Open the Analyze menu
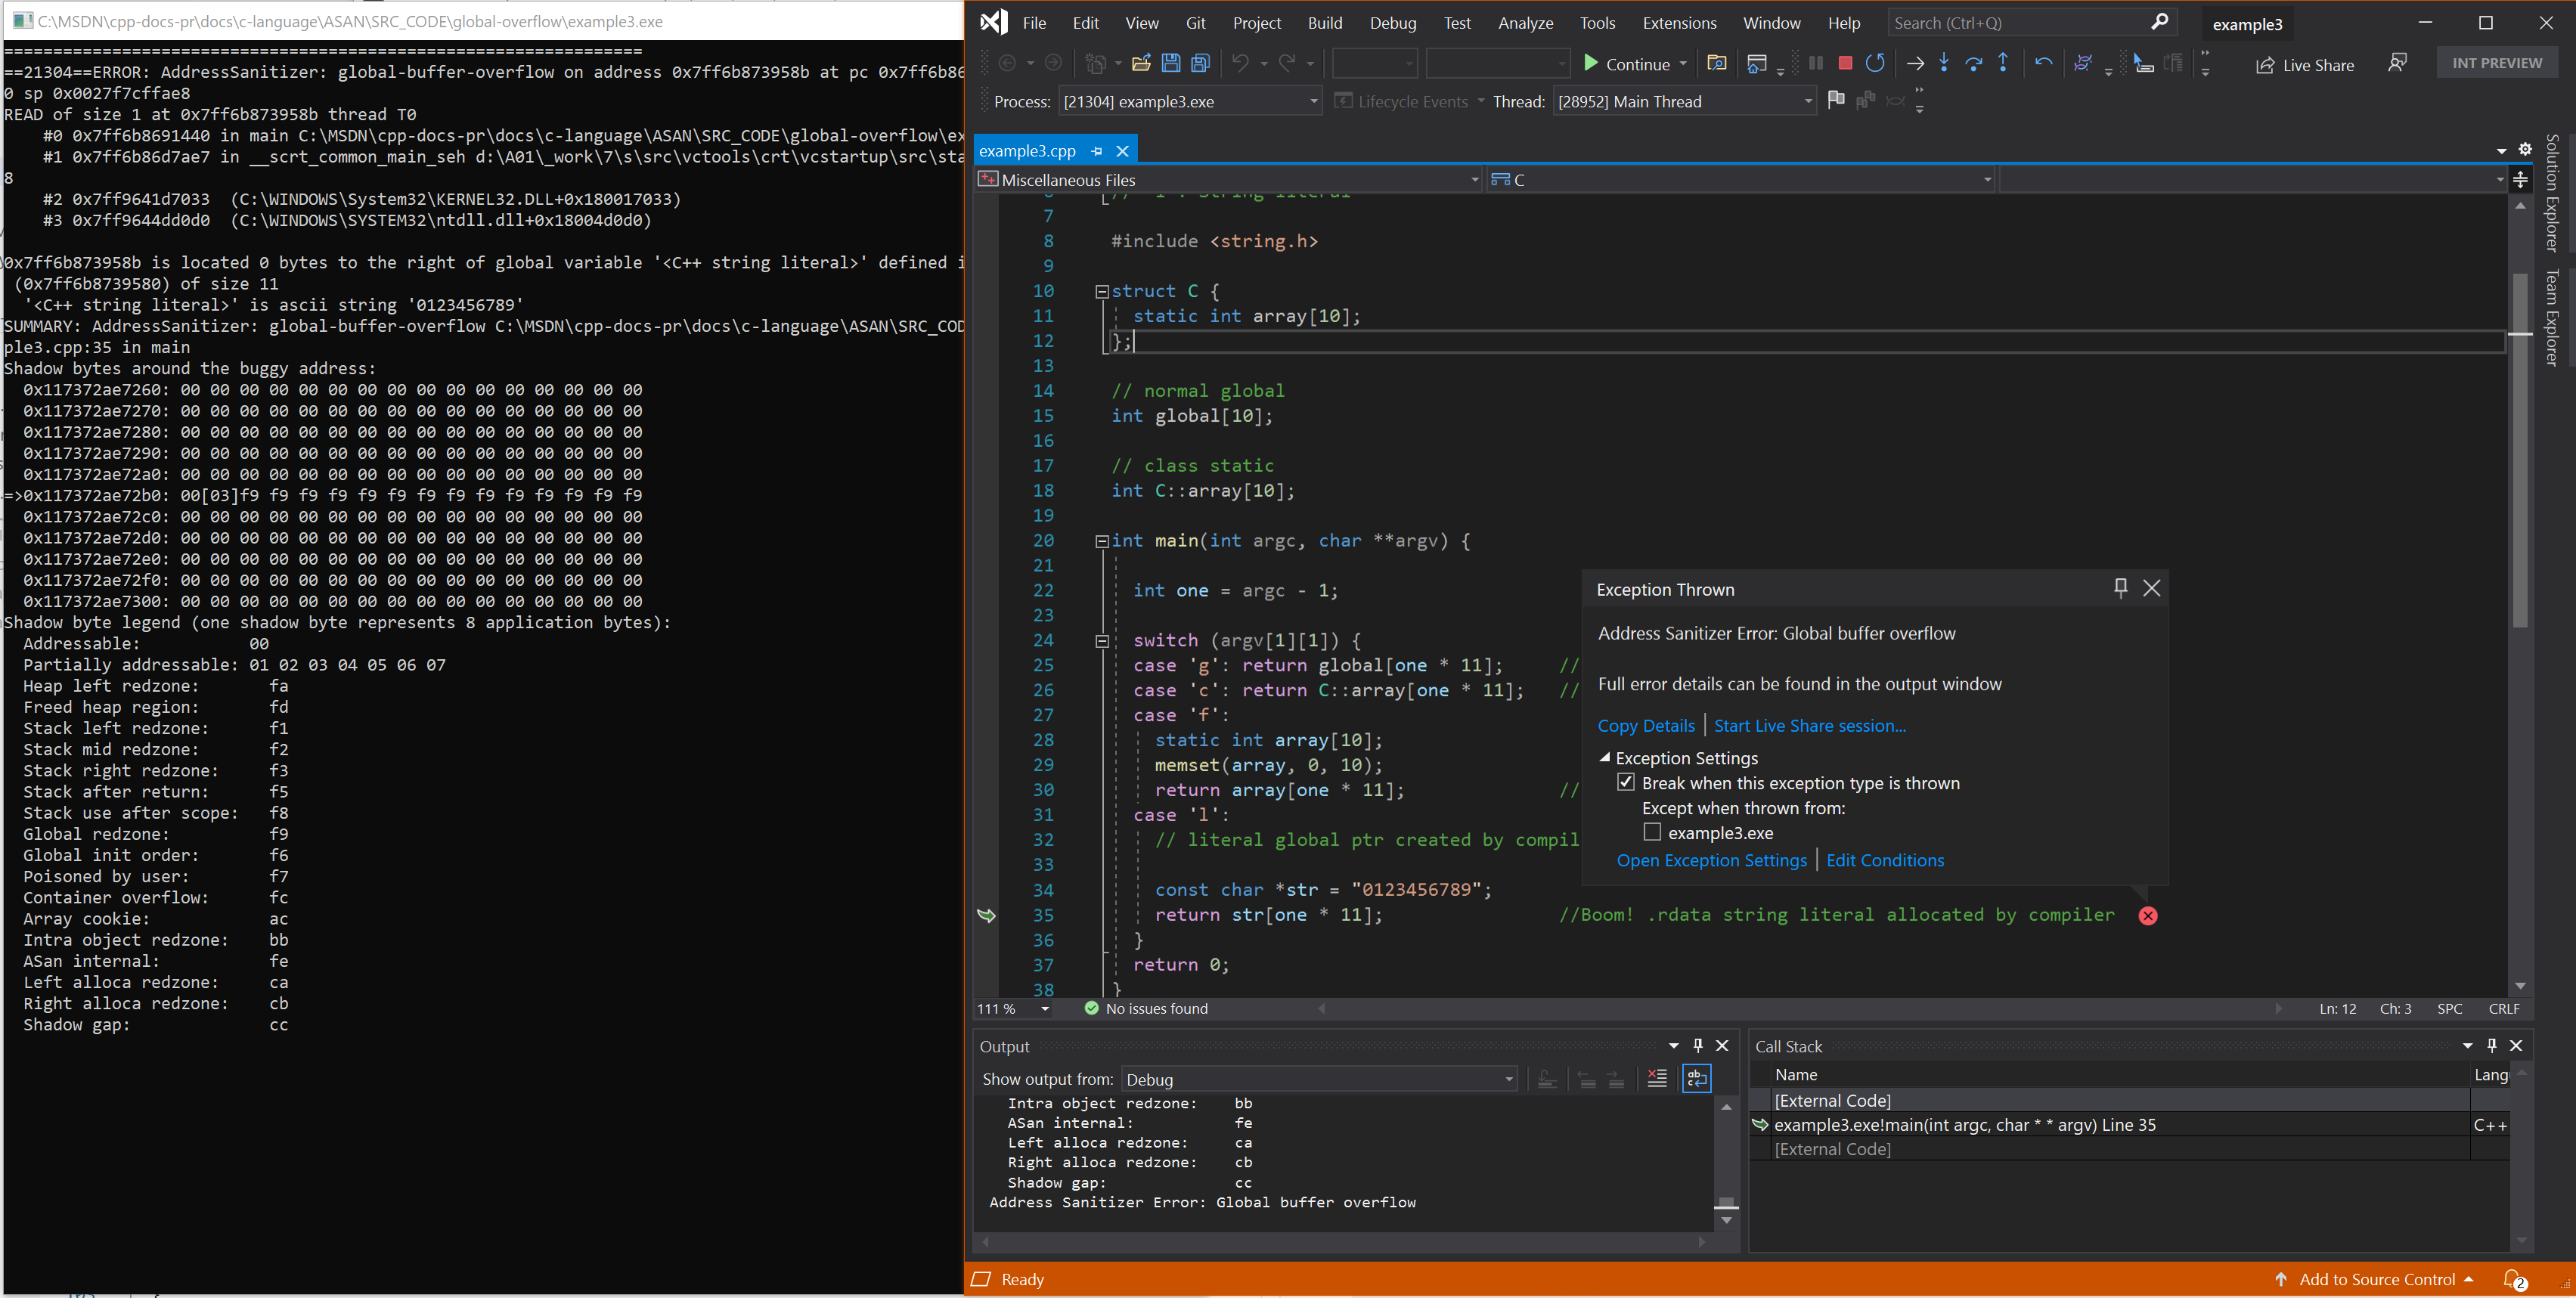 (x=1525, y=22)
